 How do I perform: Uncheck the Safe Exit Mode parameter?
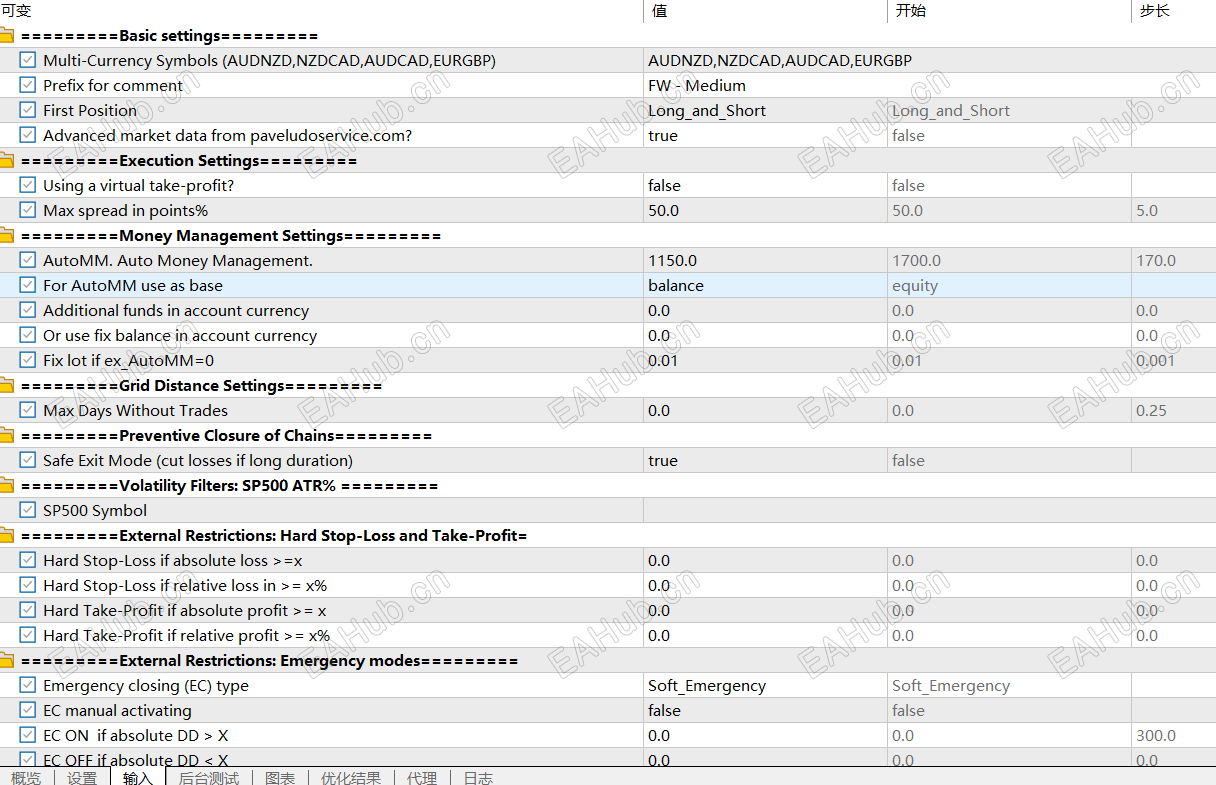point(27,460)
